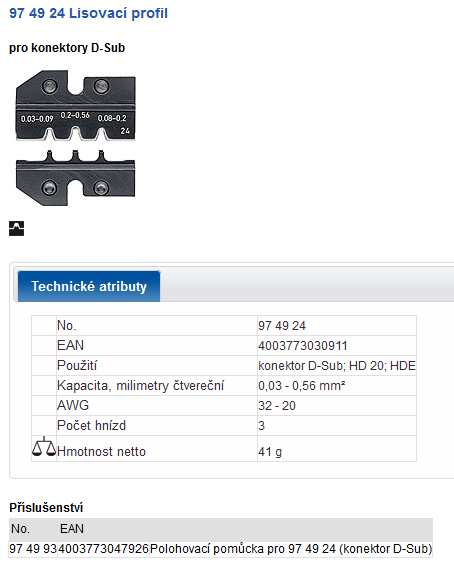The height and width of the screenshot is (568, 454).
Task: Click the AWG value 32 - 20
Action: (x=277, y=406)
